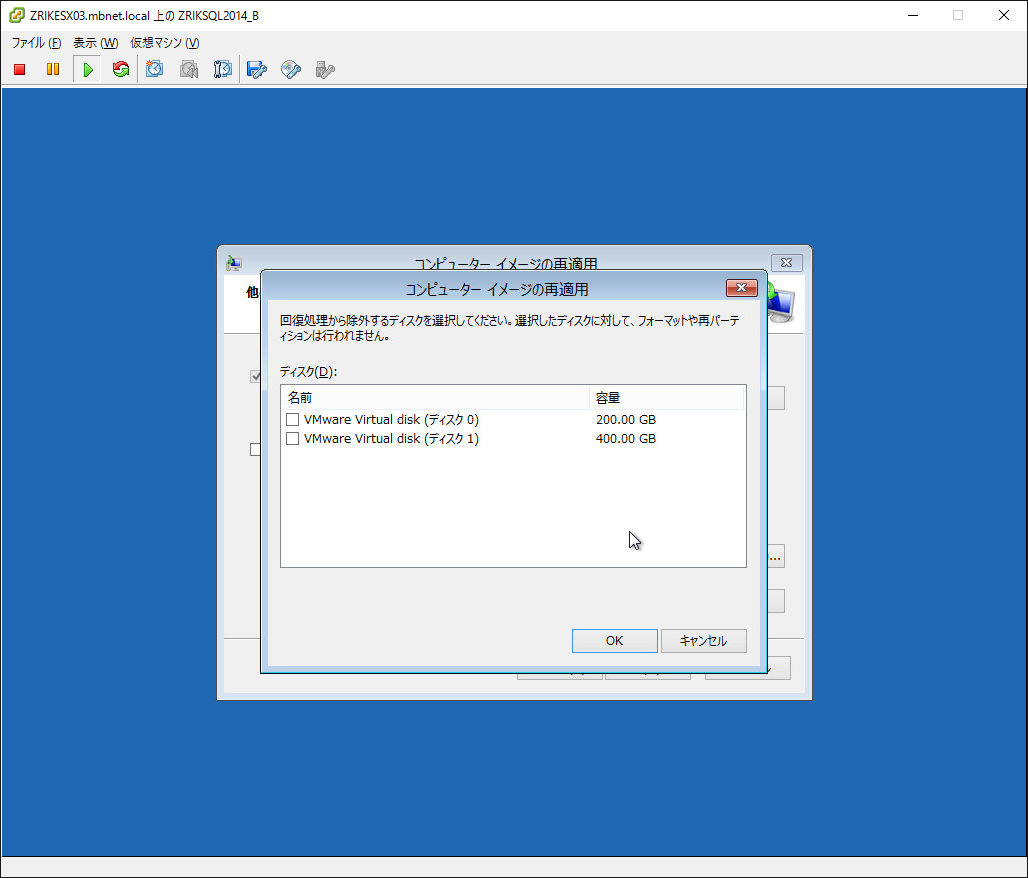Click OK in the disk exclusion dialog
Viewport: 1028px width, 878px height.
614,641
